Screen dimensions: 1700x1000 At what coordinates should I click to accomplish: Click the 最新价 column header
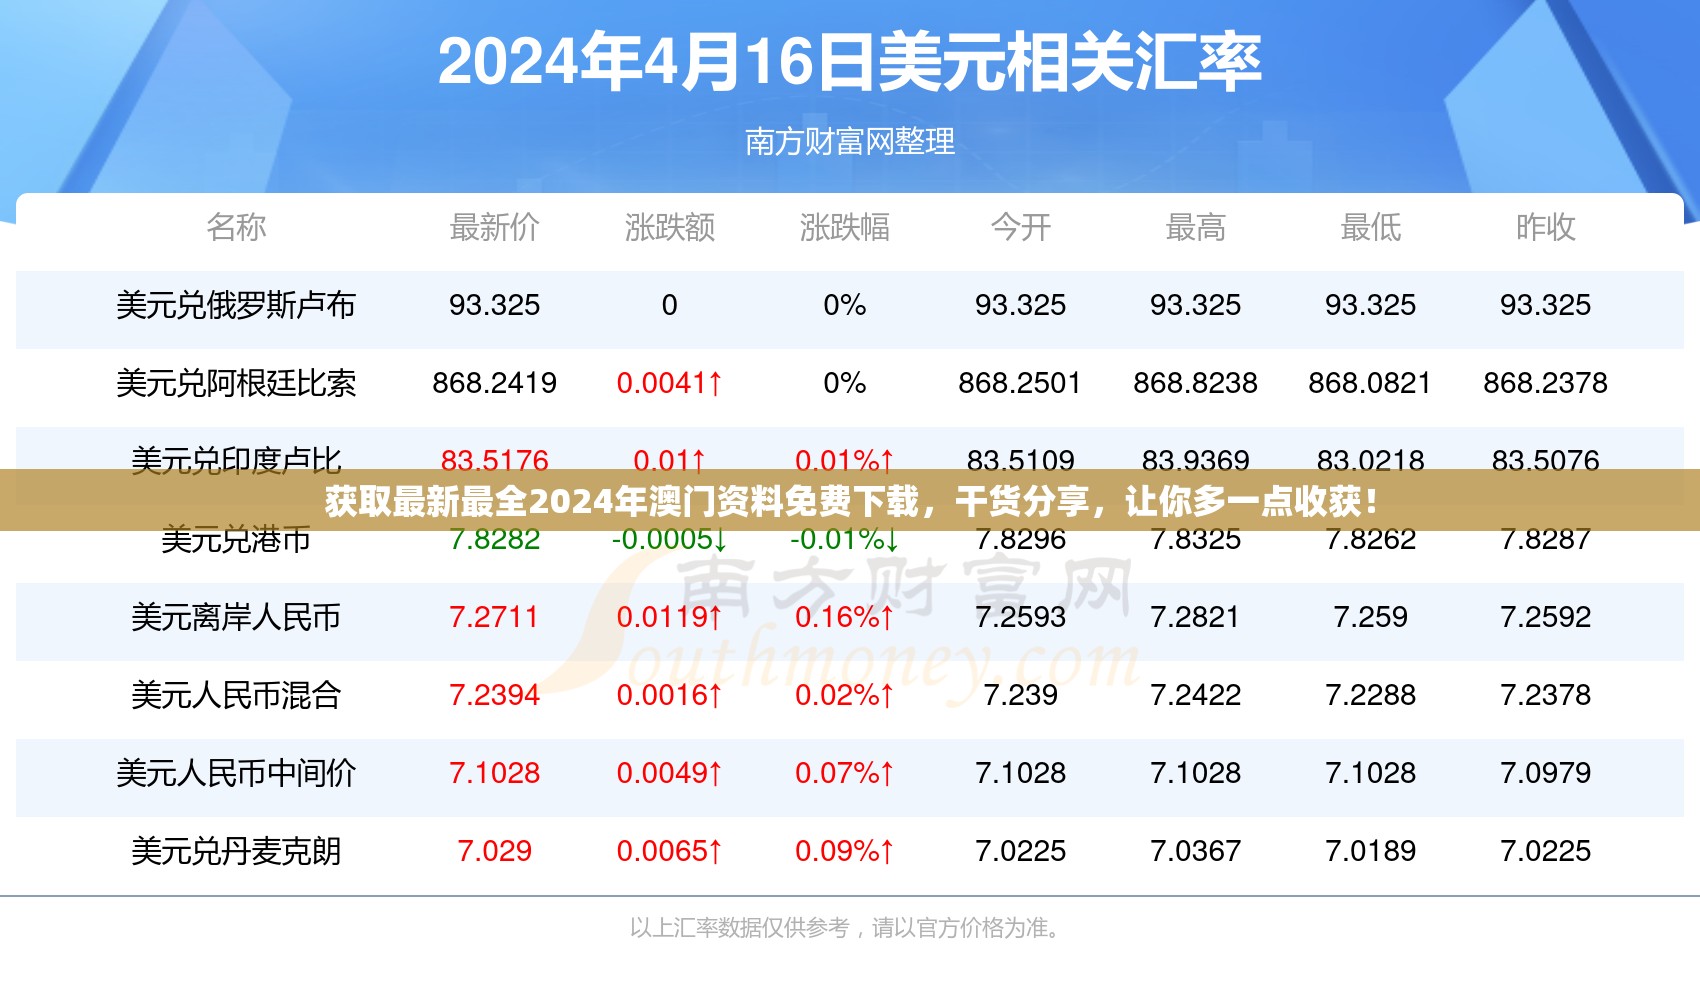tap(494, 227)
